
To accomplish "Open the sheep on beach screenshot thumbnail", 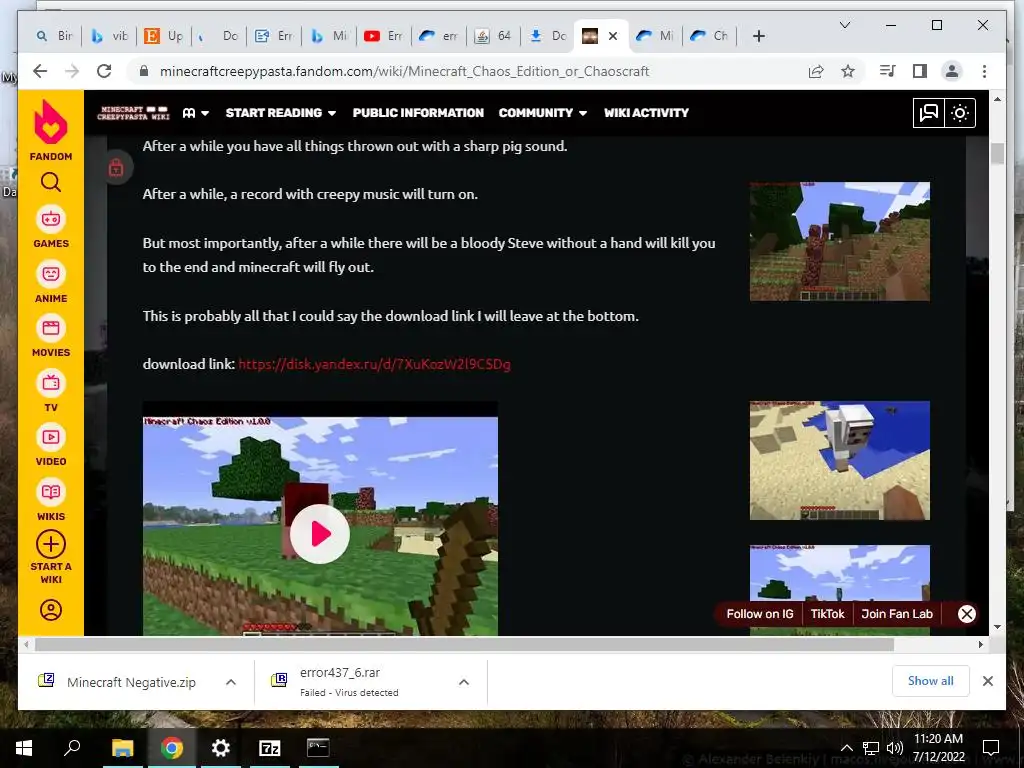I will point(839,460).
